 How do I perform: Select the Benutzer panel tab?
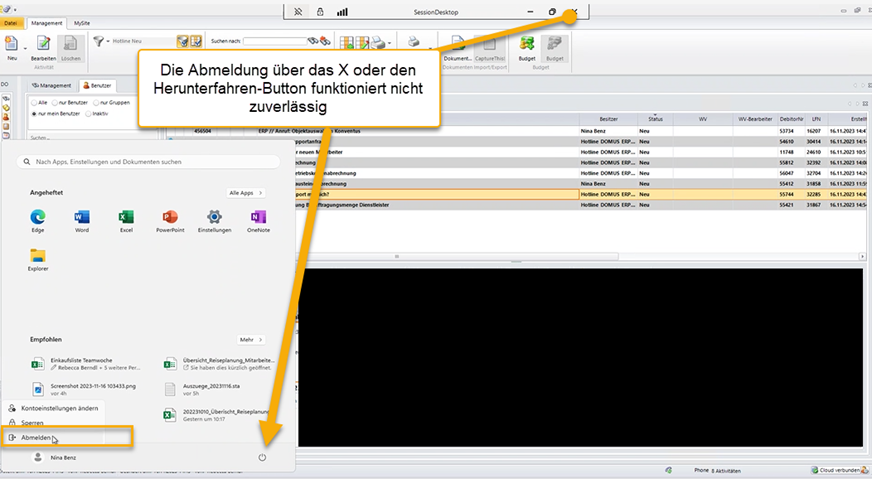[97, 86]
